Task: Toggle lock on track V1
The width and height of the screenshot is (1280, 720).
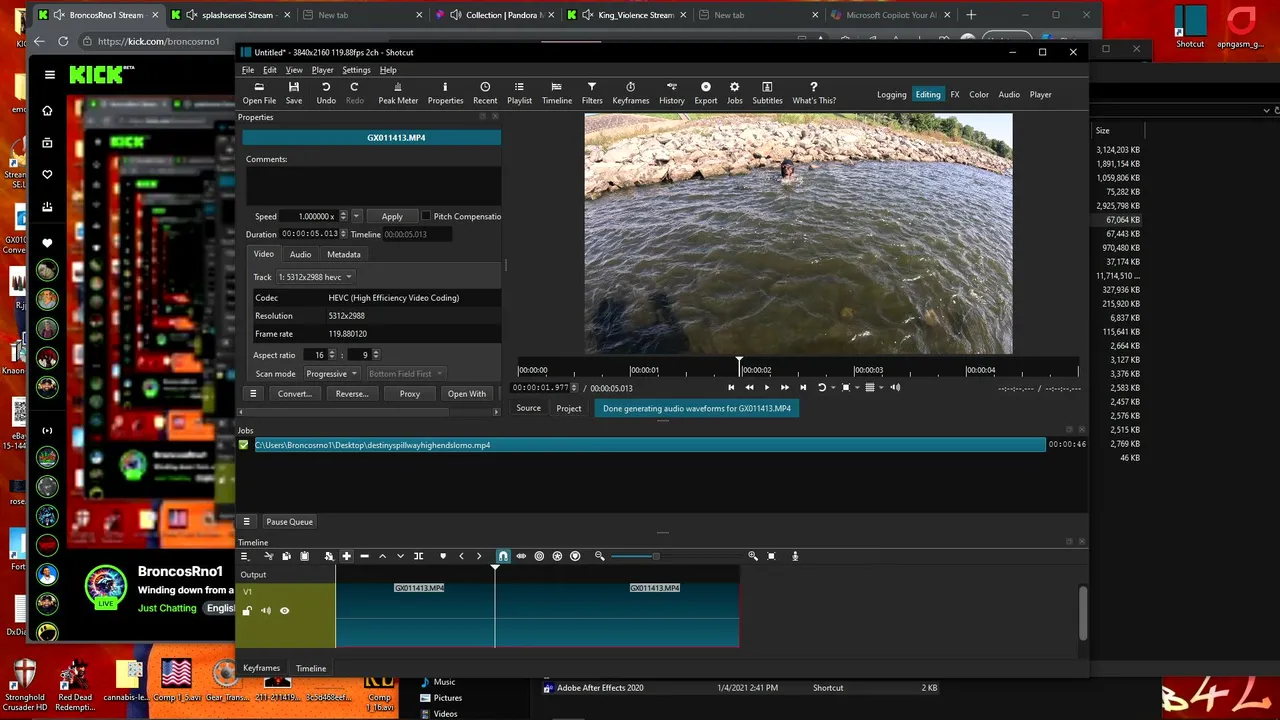Action: point(247,610)
